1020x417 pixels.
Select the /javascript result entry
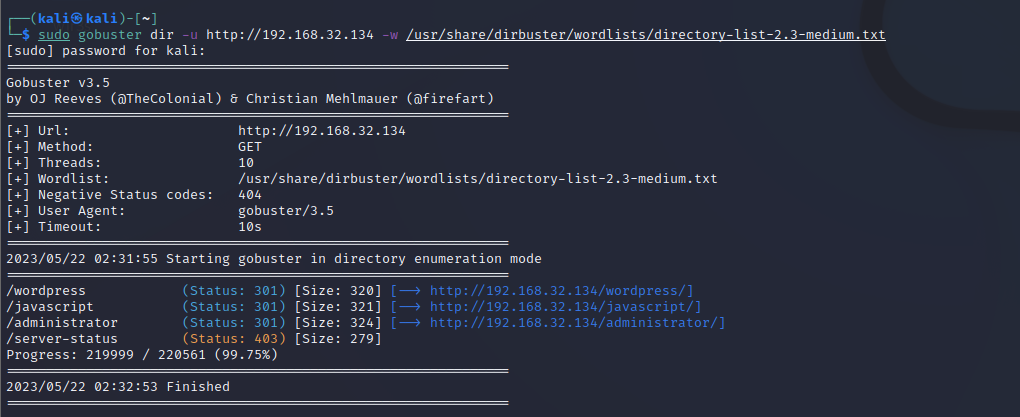click(51, 306)
